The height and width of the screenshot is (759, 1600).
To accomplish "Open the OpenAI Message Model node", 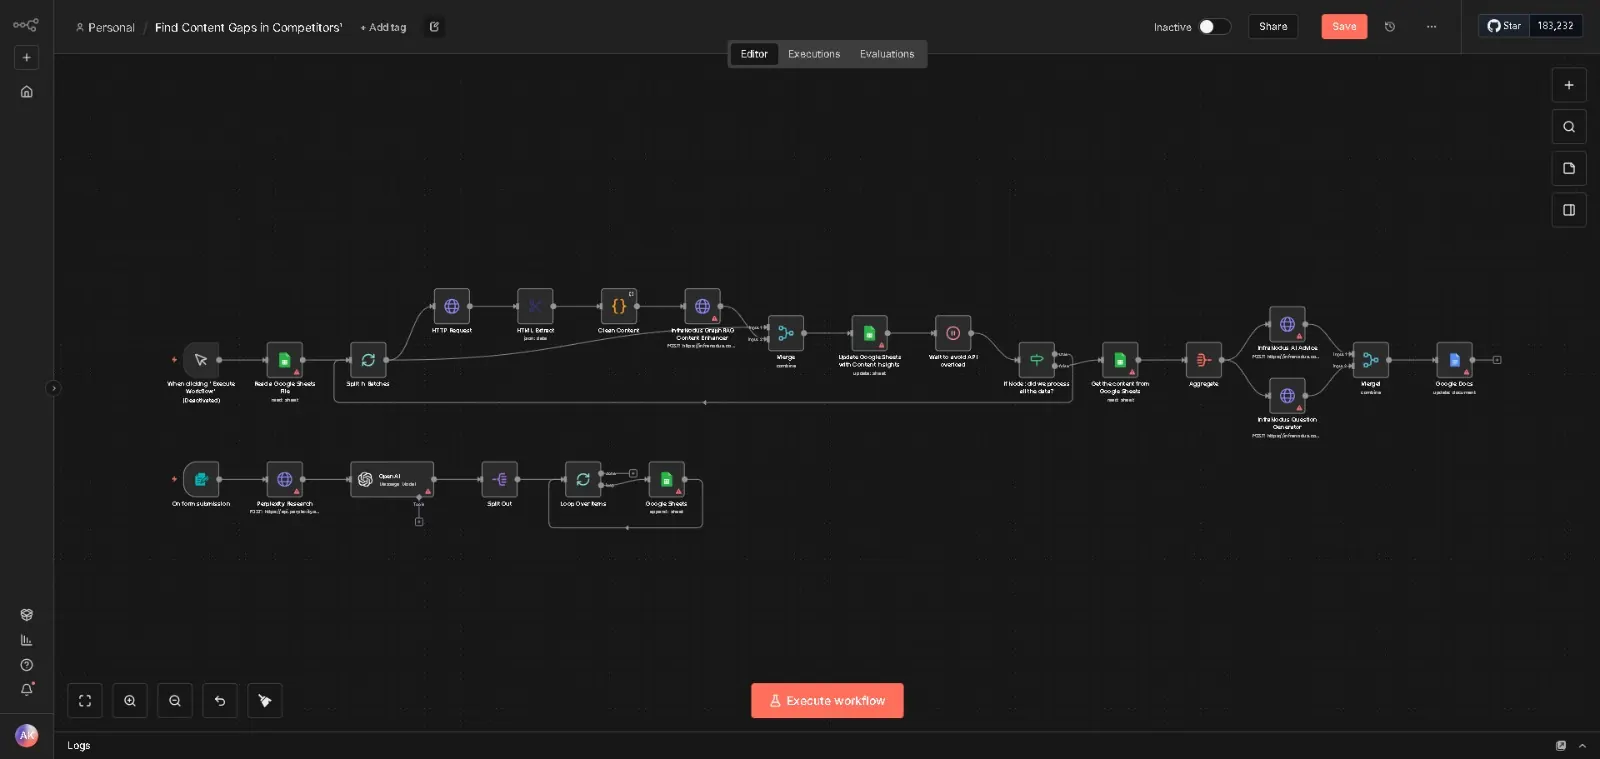I will click(392, 479).
